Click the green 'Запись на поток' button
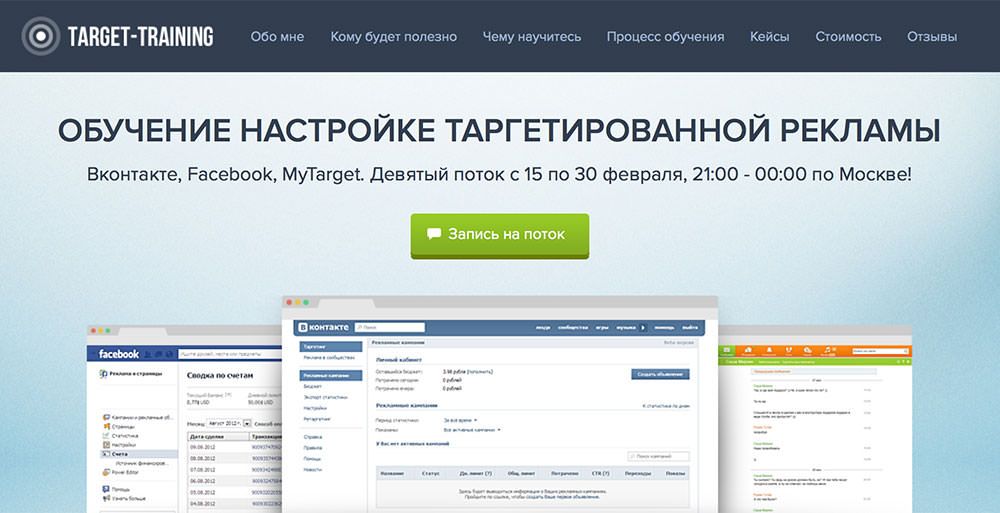 click(x=499, y=236)
